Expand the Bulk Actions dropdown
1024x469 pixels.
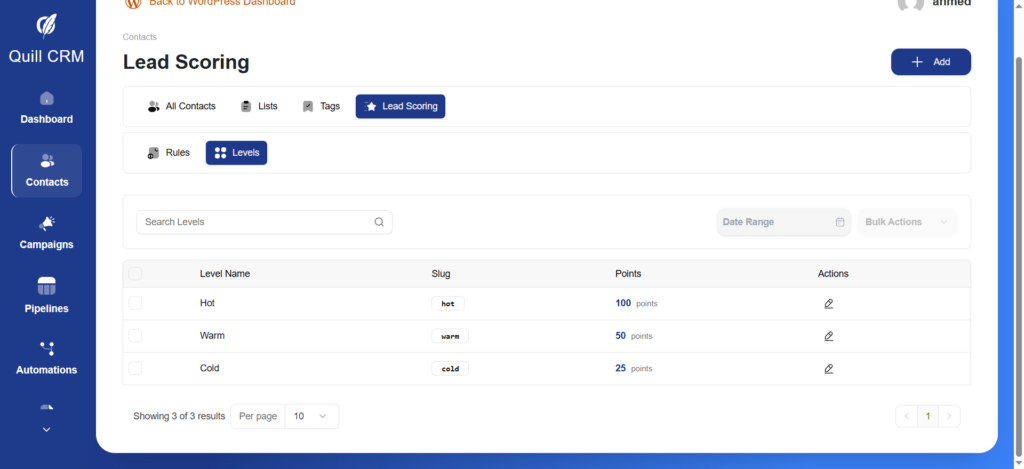click(906, 222)
